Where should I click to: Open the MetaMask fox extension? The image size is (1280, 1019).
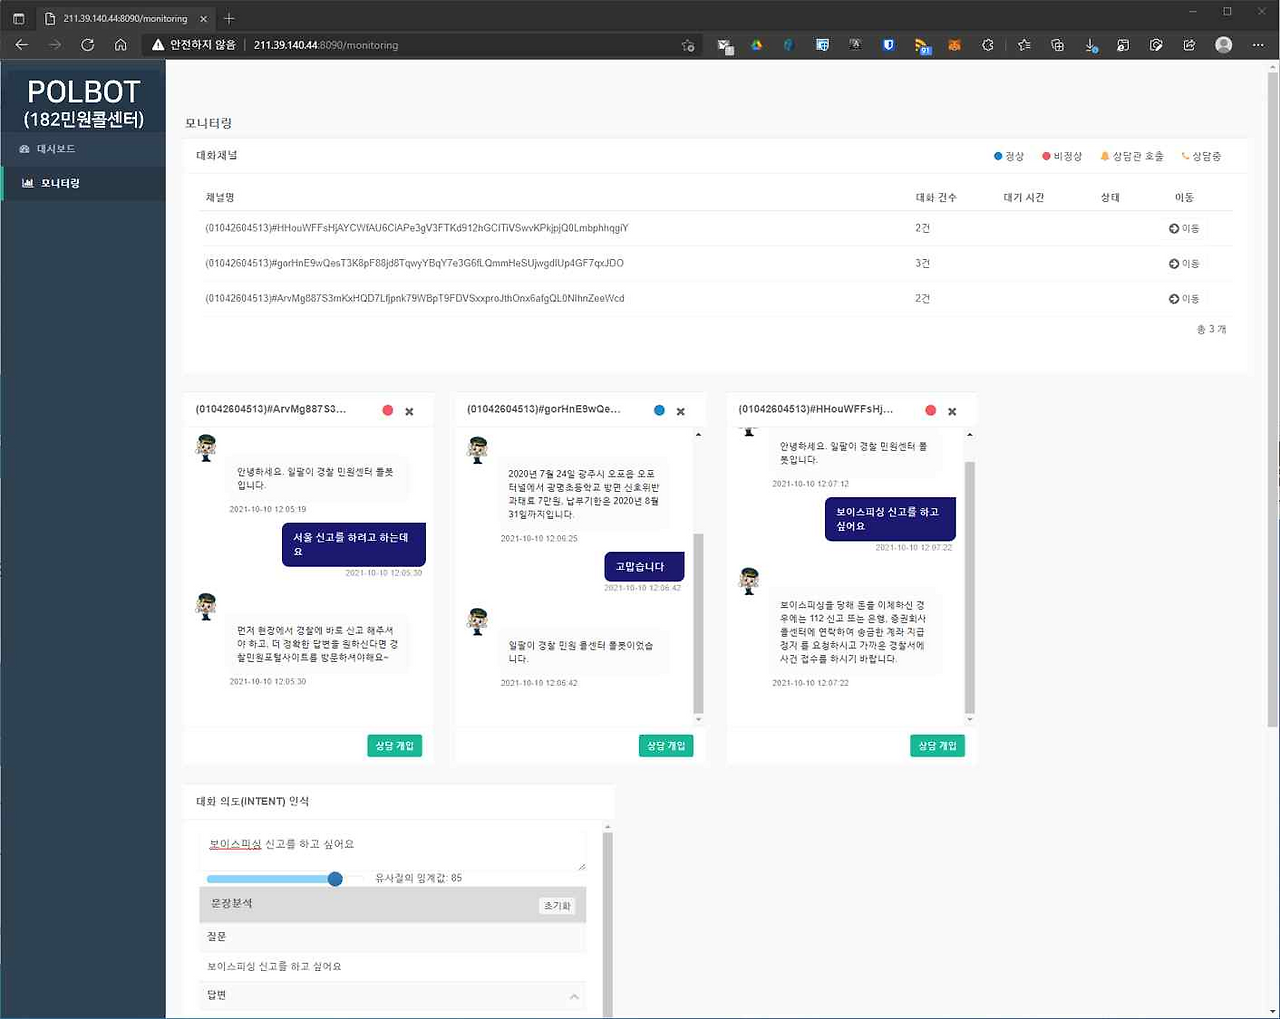pyautogui.click(x=954, y=45)
